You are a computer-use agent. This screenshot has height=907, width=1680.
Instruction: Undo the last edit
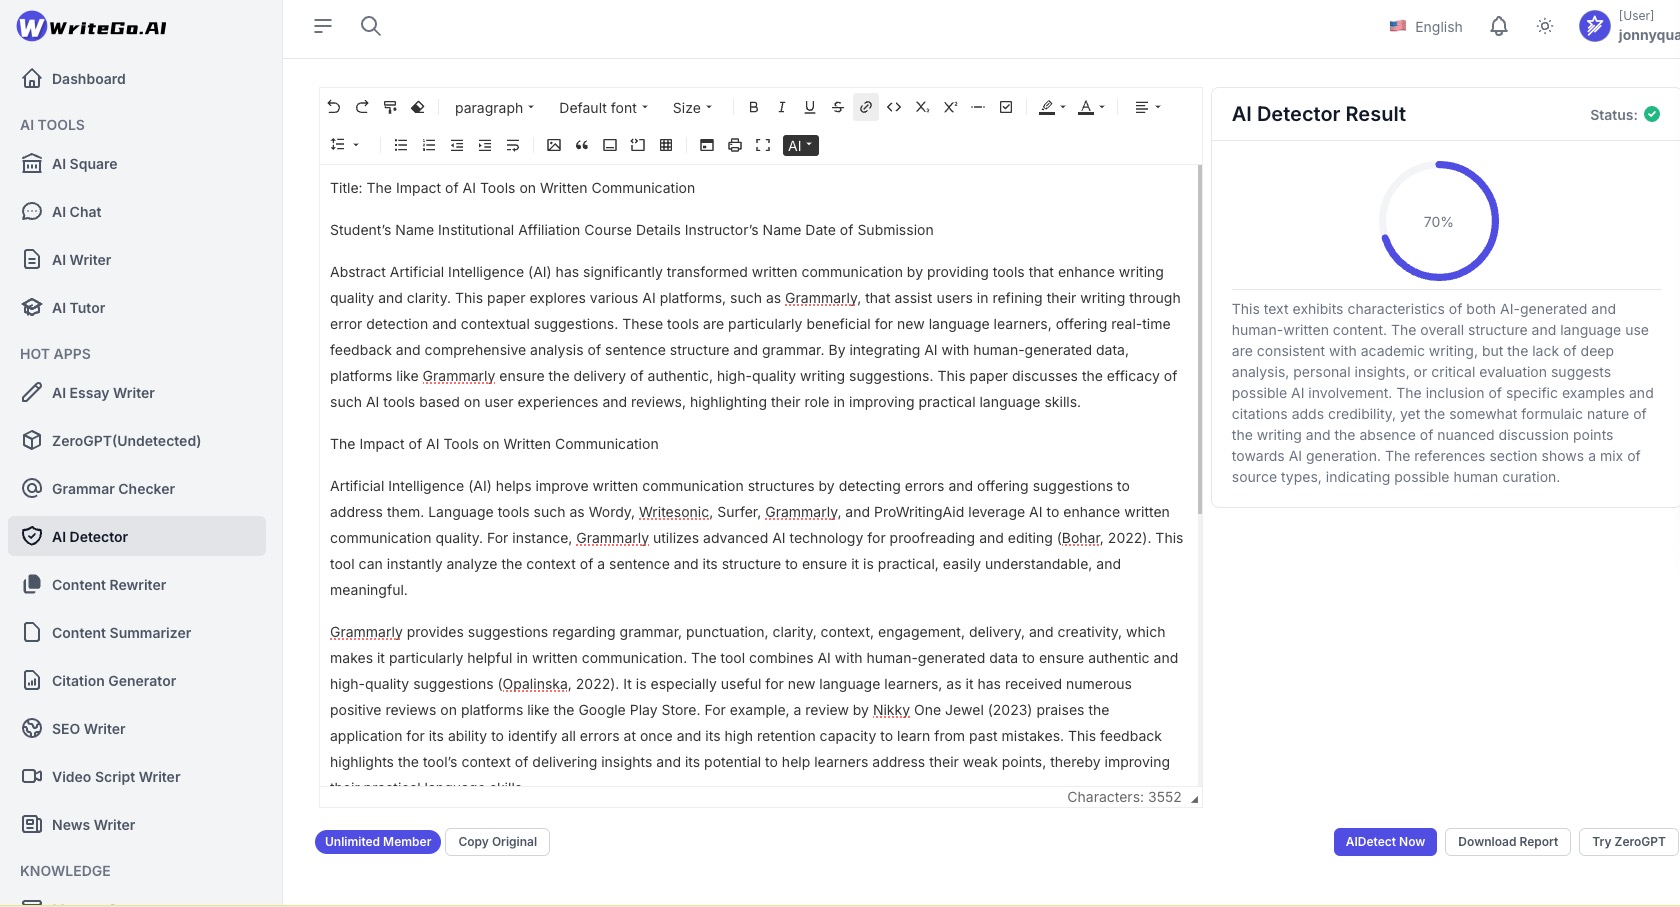[334, 107]
